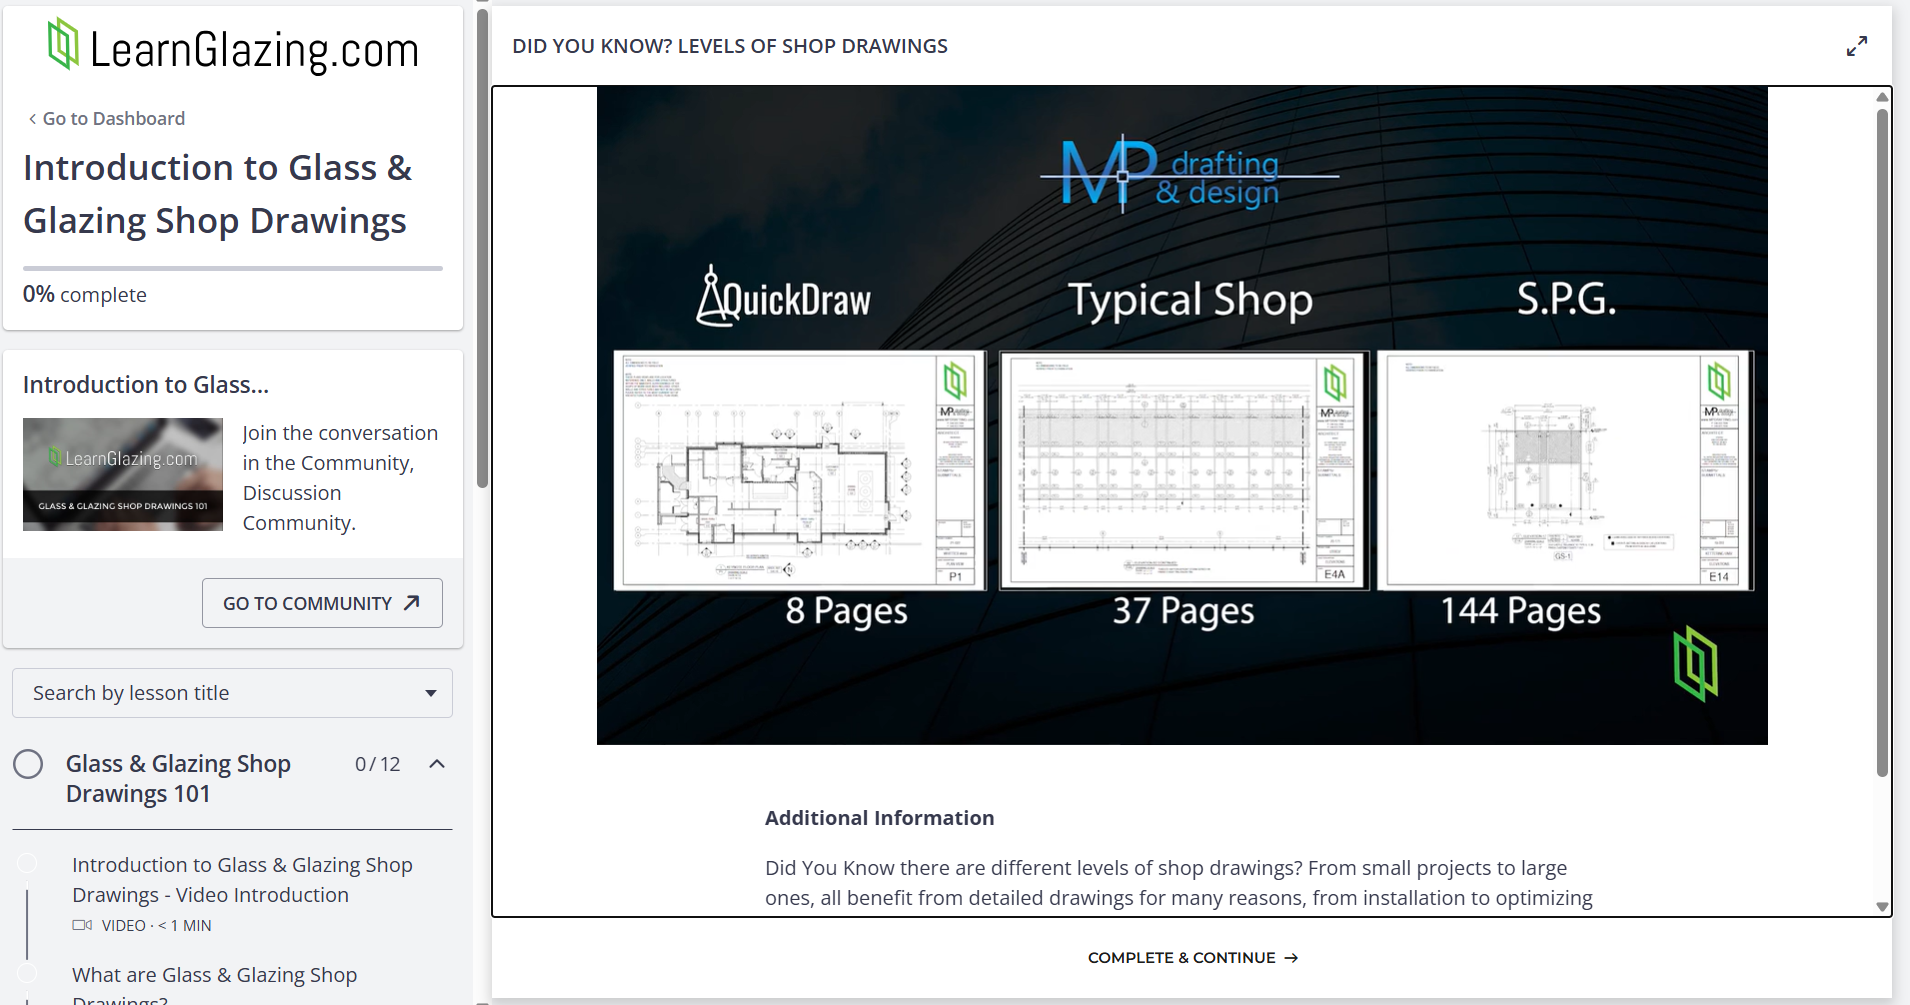The height and width of the screenshot is (1005, 1910).
Task: Click the green LearnGlazing emblem in slide corner
Action: [x=1695, y=663]
